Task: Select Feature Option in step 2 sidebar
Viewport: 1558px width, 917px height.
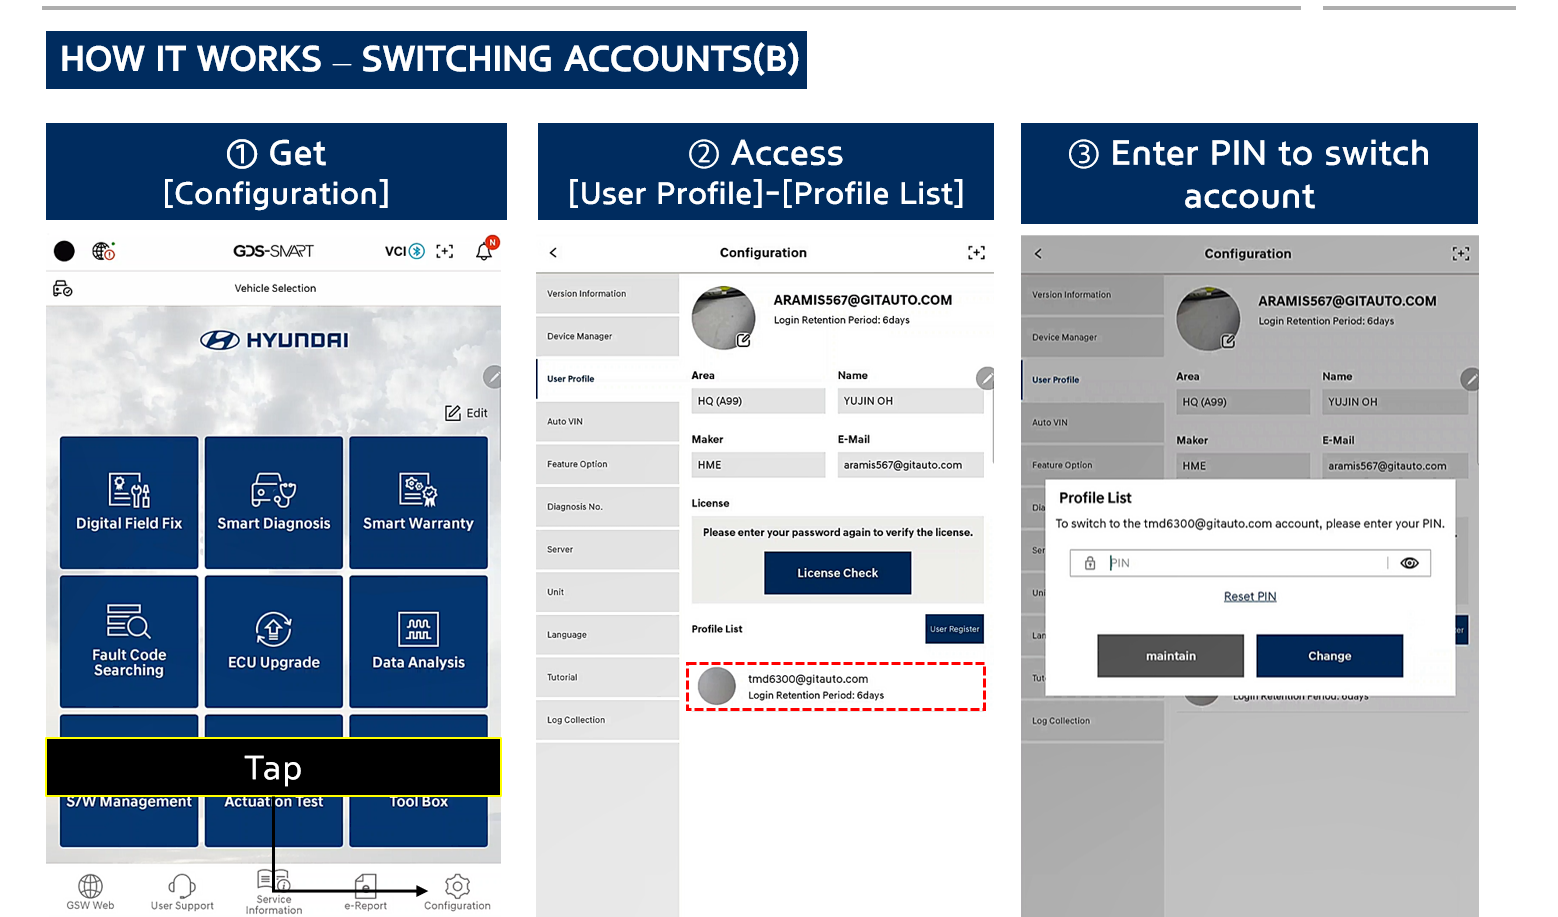Action: [607, 465]
